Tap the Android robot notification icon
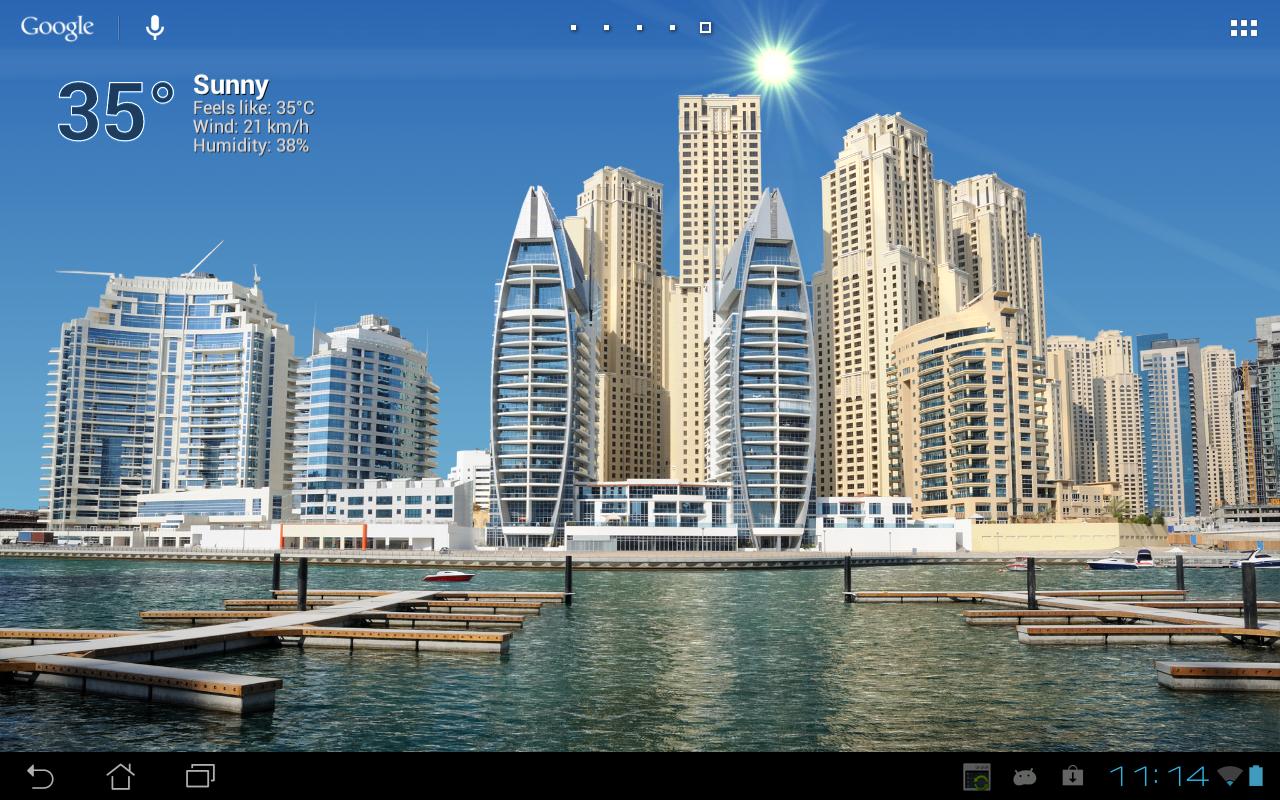The height and width of the screenshot is (800, 1280). (1024, 776)
